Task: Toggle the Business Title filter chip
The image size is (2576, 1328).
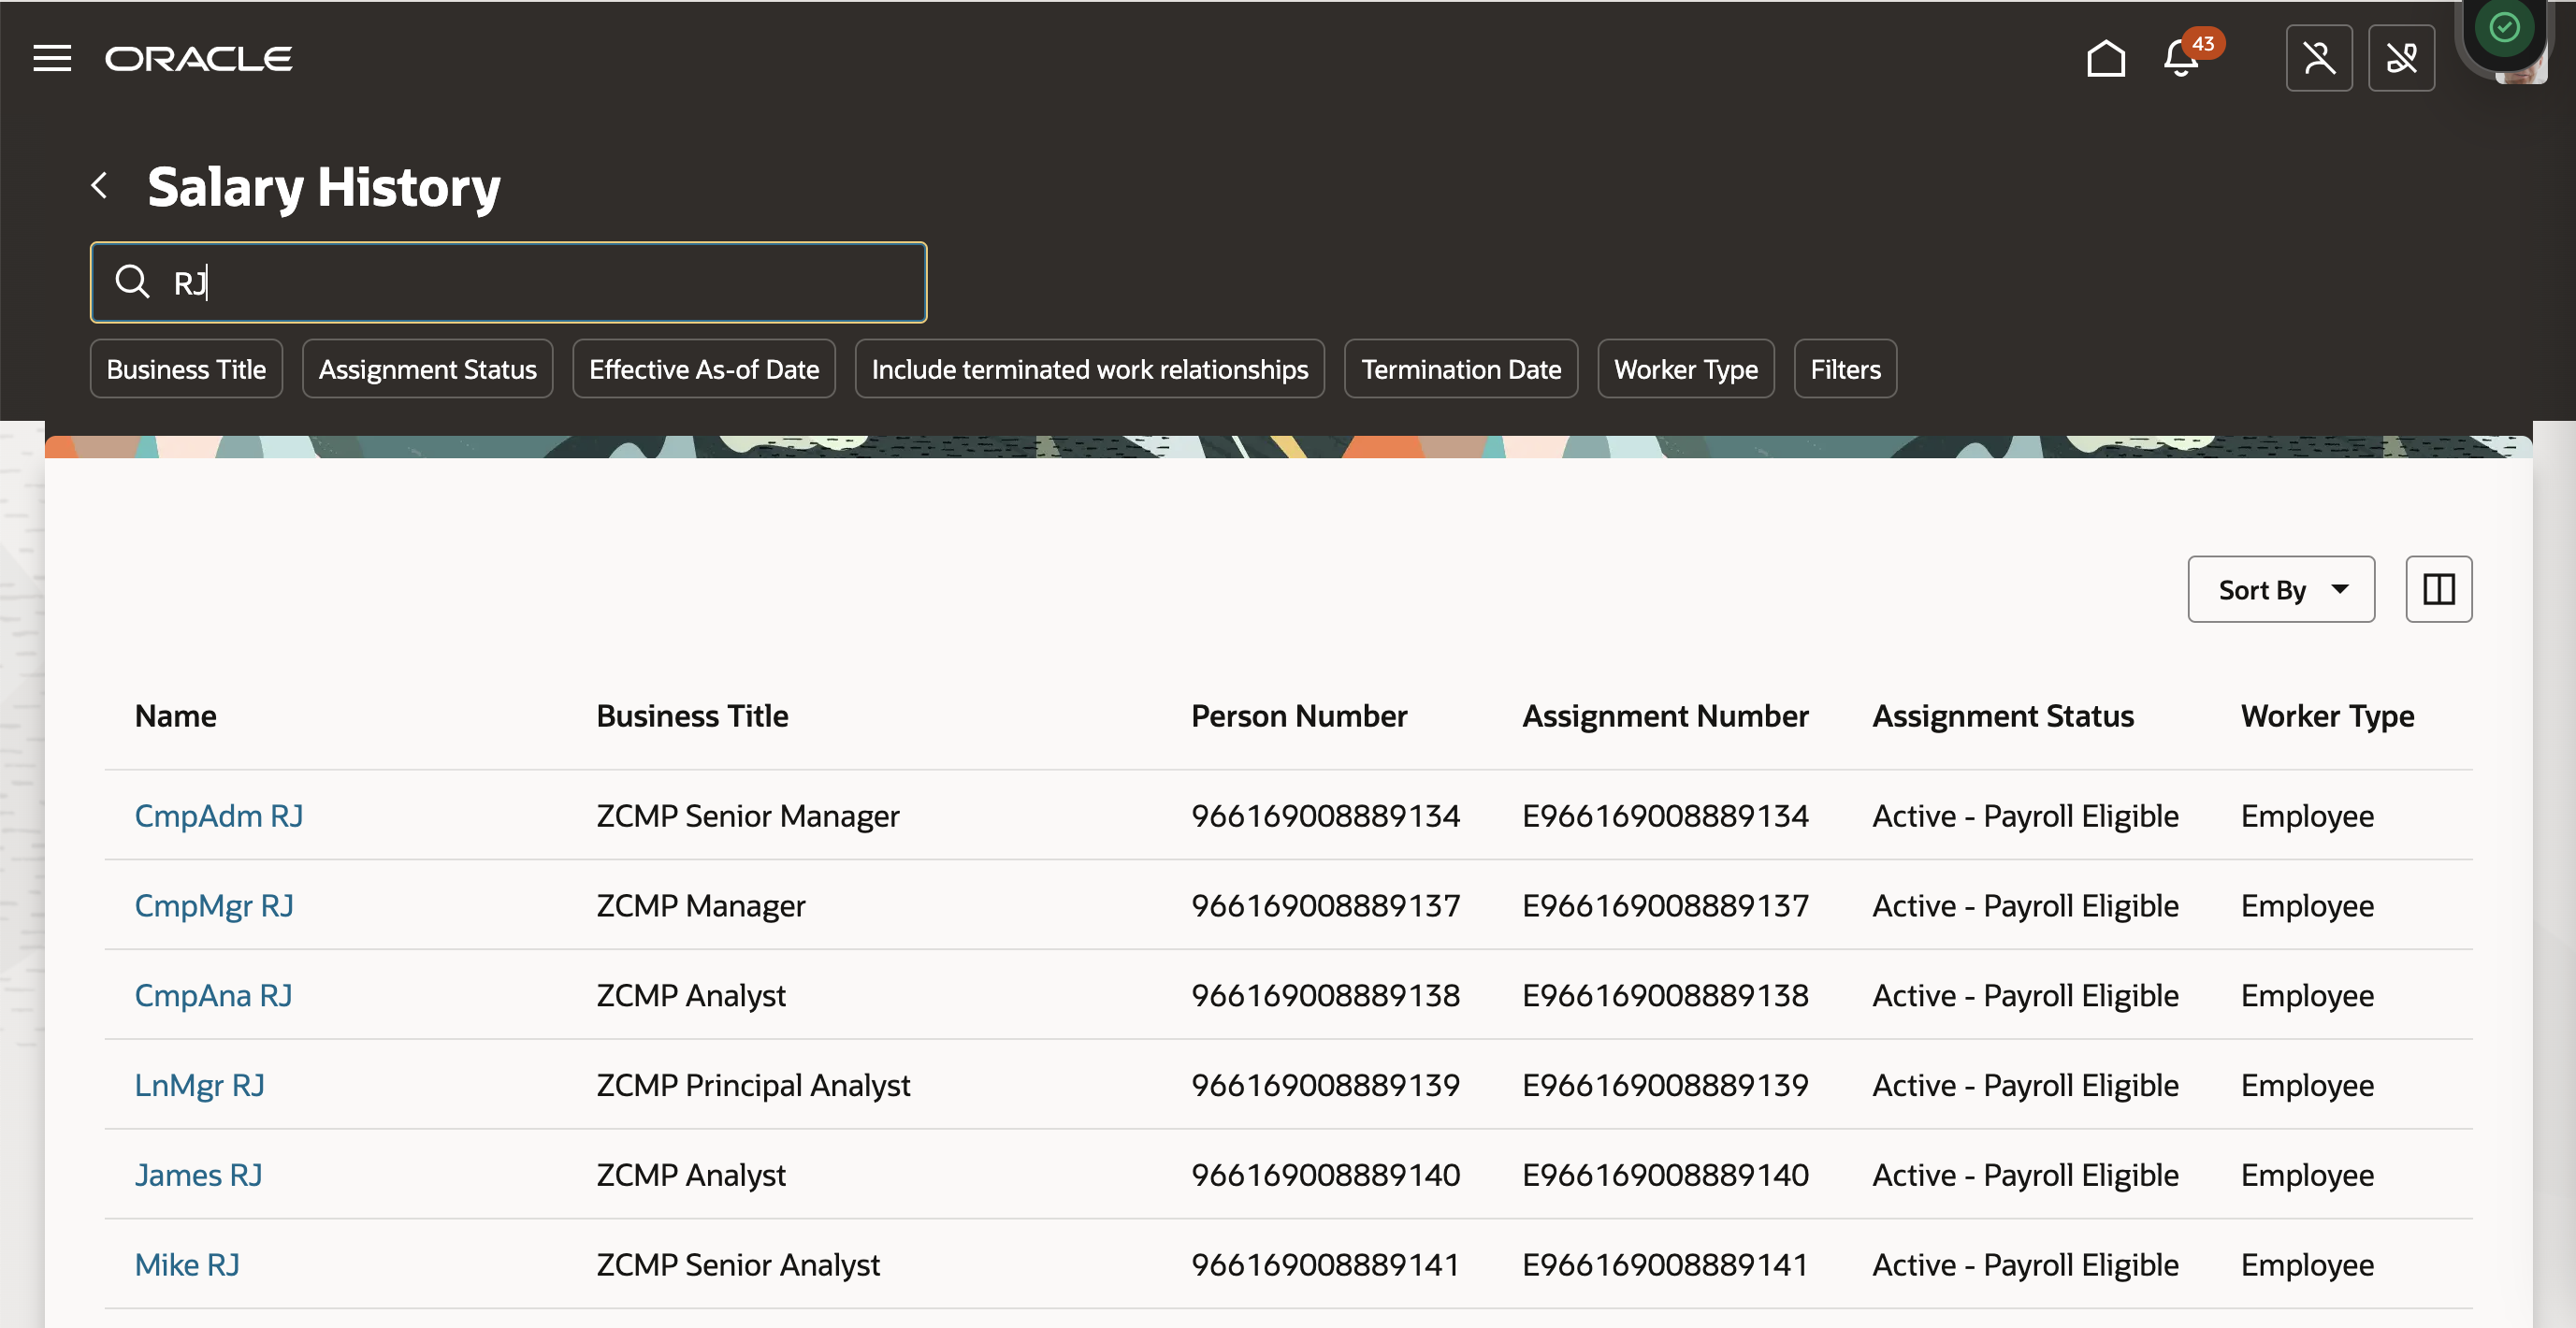Action: pos(186,368)
